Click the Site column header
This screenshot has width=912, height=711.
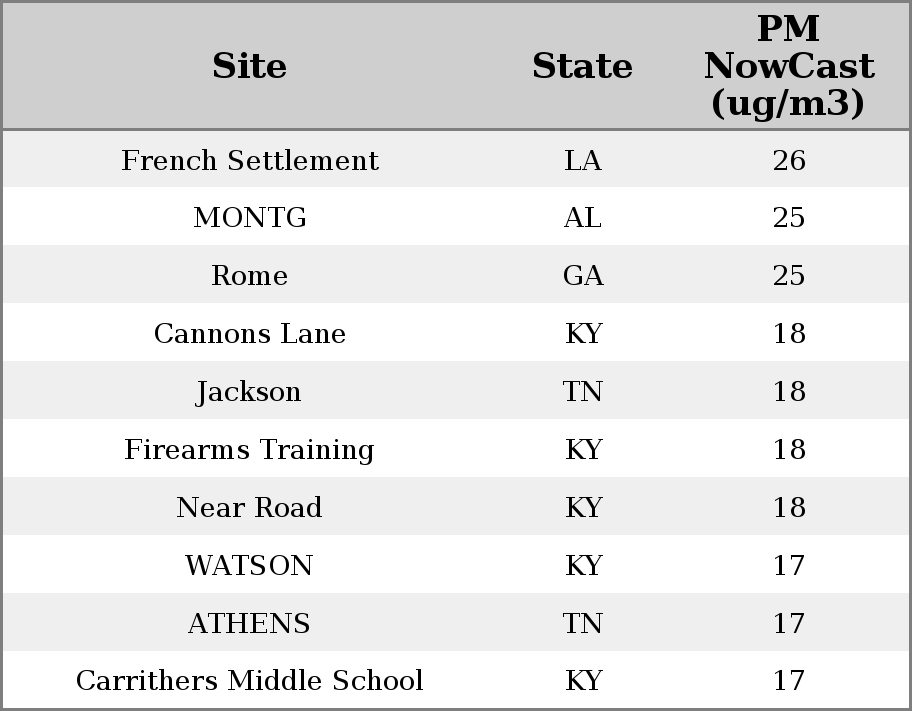[x=249, y=66]
